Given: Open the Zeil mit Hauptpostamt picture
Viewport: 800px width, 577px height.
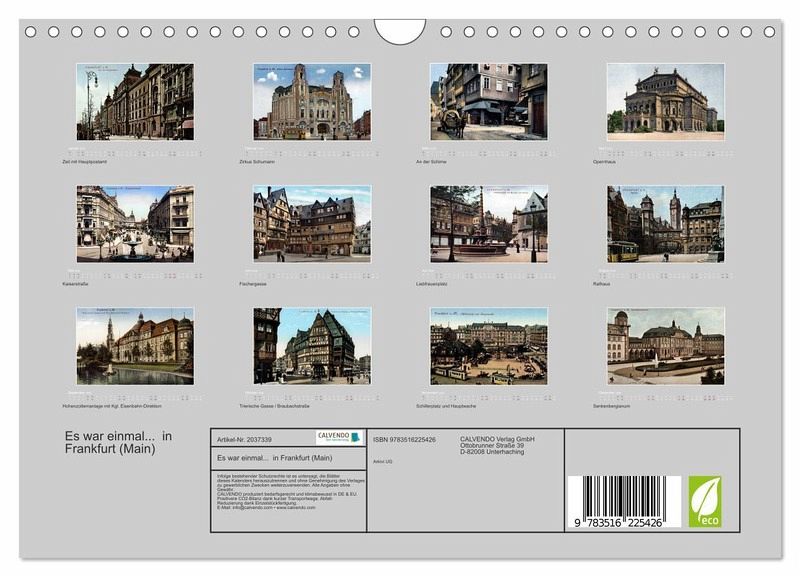Looking at the screenshot, I should [135, 101].
